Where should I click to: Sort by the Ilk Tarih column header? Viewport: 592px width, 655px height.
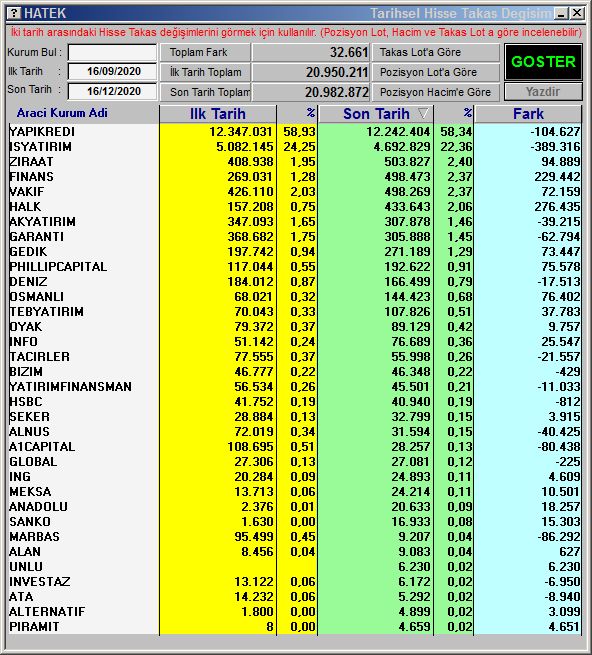(218, 114)
